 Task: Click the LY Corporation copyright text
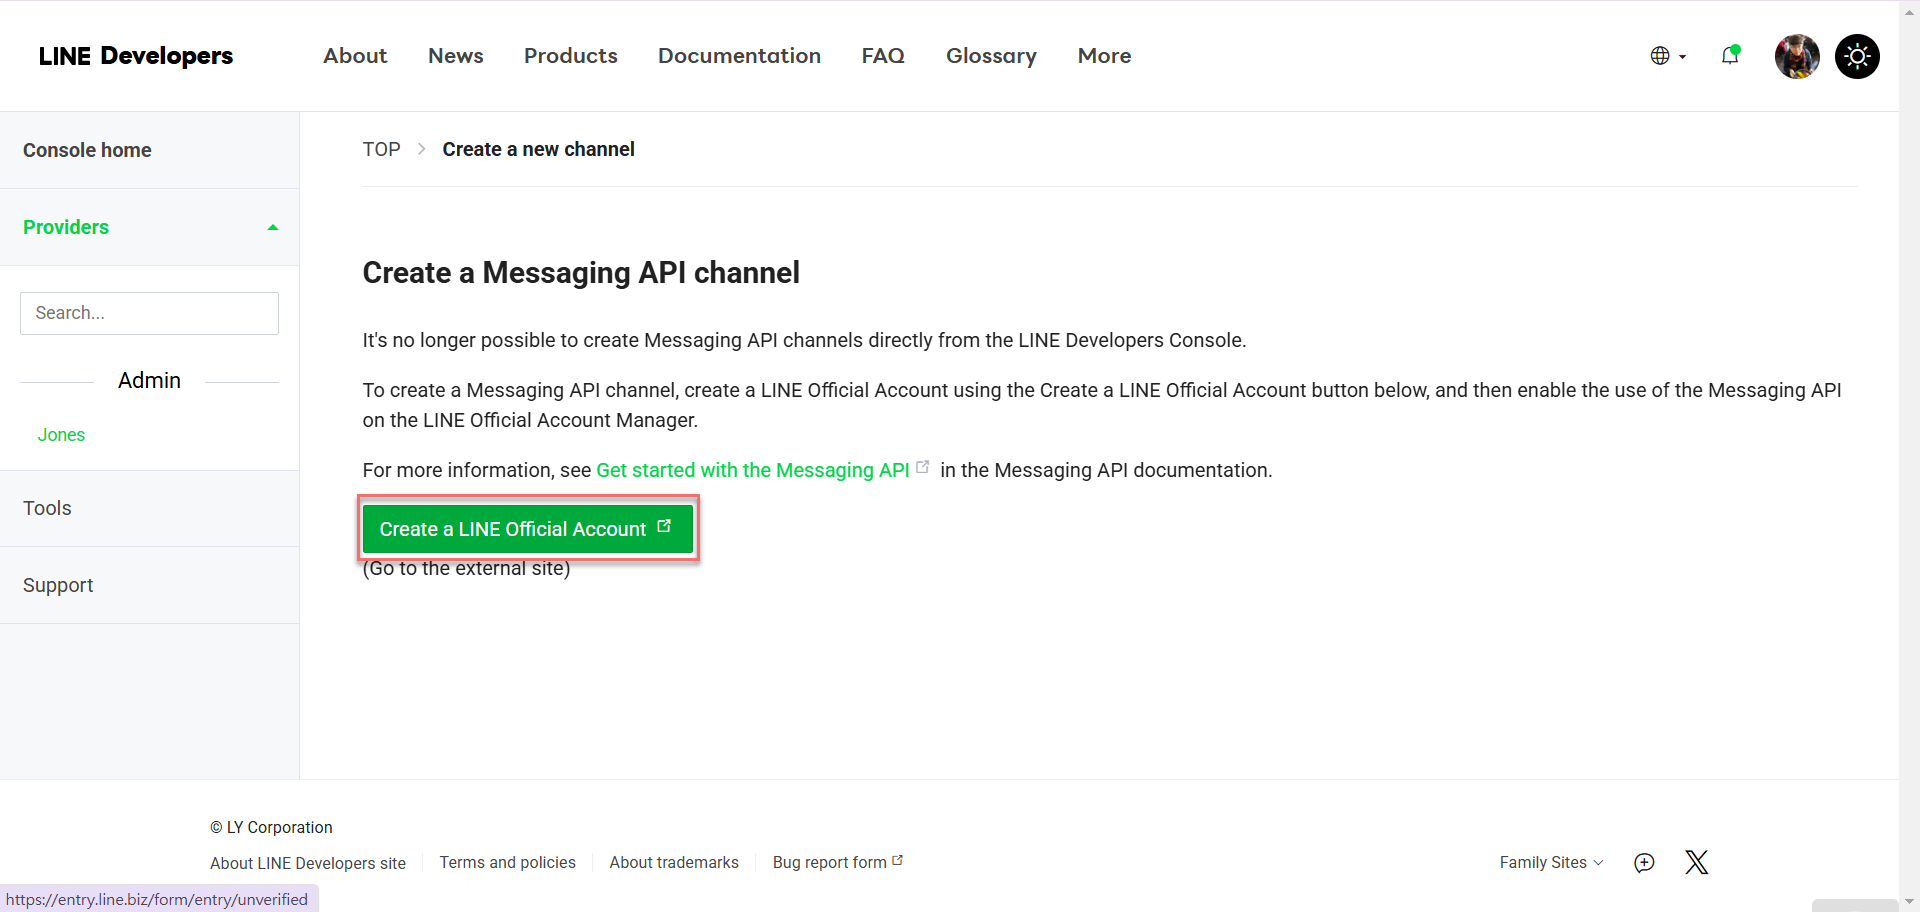(271, 827)
